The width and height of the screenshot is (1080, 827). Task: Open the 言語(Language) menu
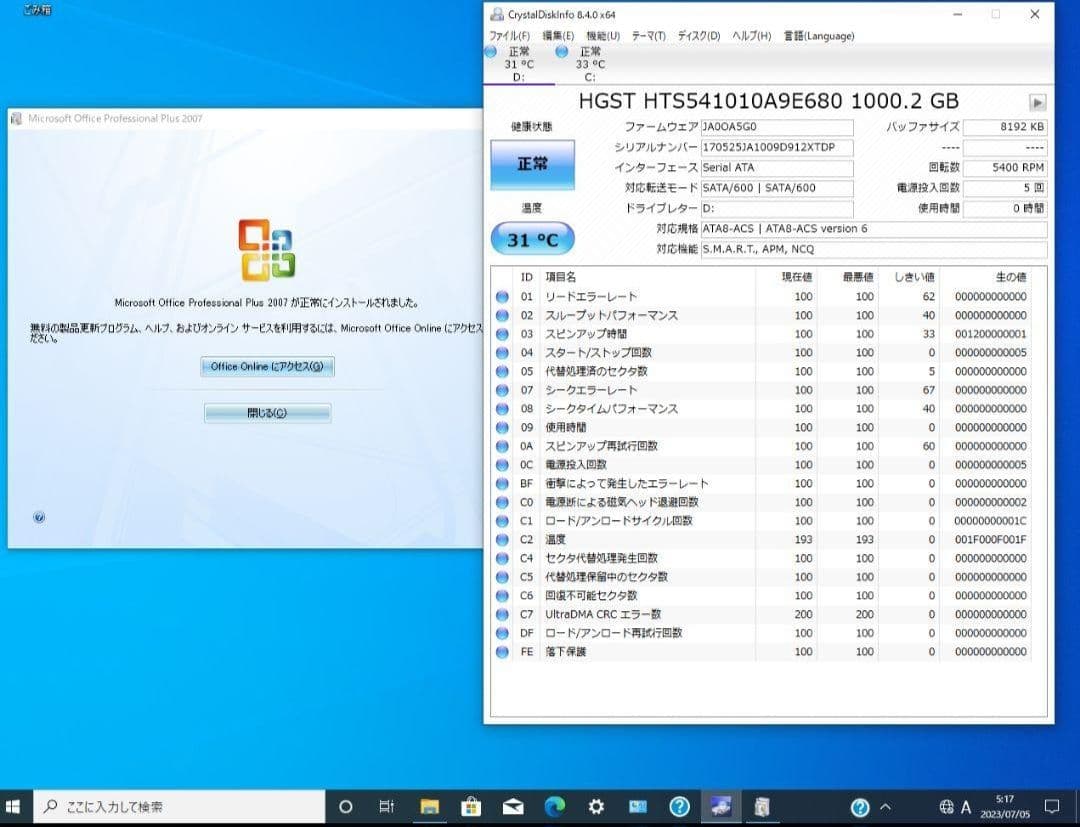pos(821,35)
